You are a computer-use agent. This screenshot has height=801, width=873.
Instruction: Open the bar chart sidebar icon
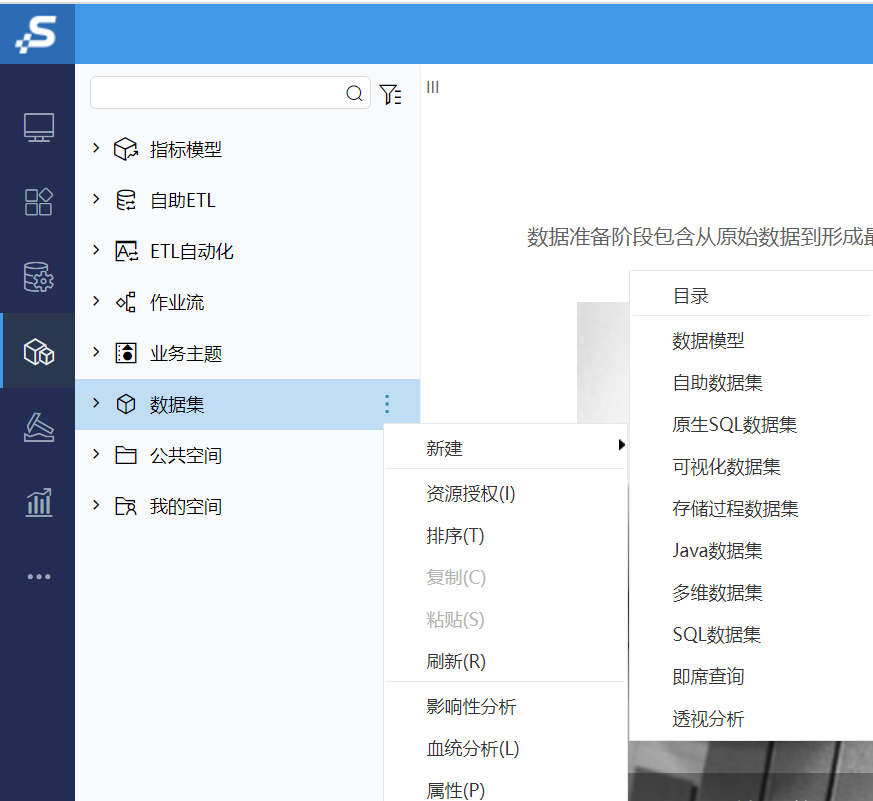[x=38, y=503]
